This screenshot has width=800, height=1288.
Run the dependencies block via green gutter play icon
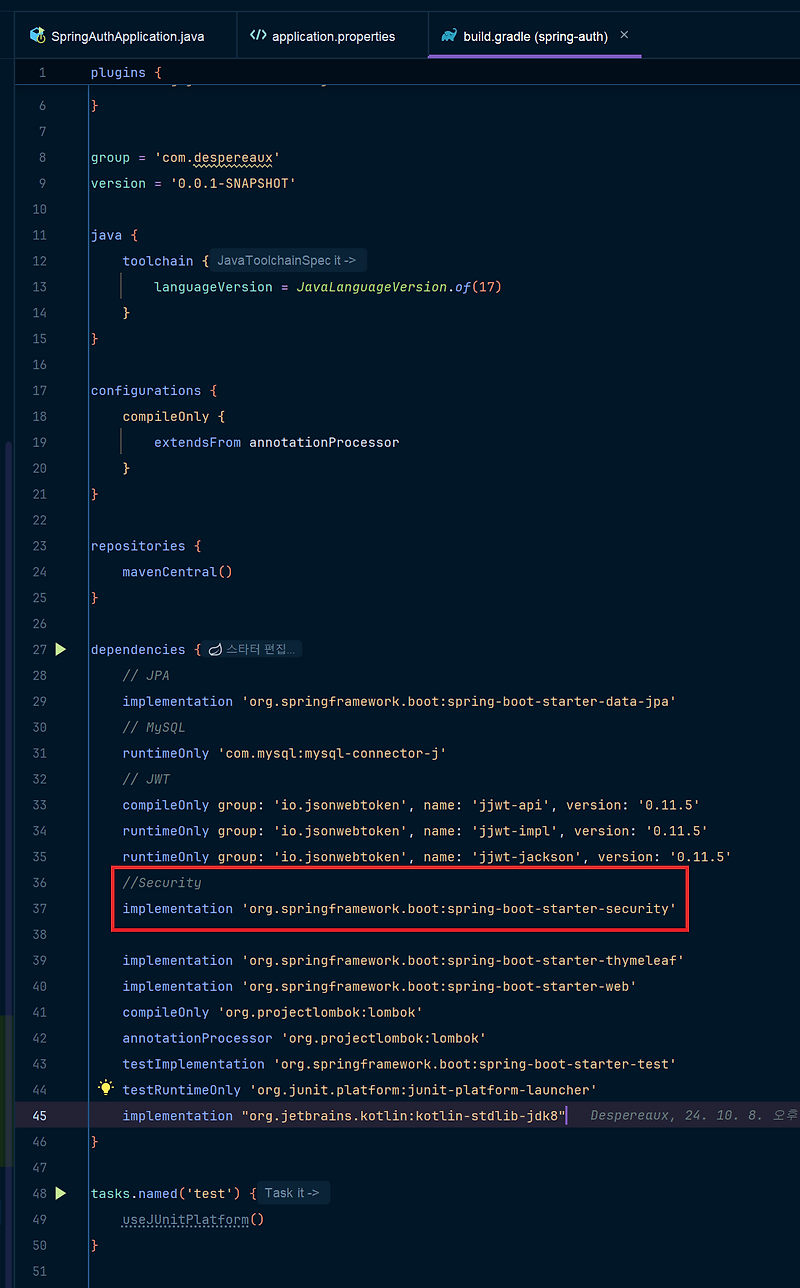point(60,649)
